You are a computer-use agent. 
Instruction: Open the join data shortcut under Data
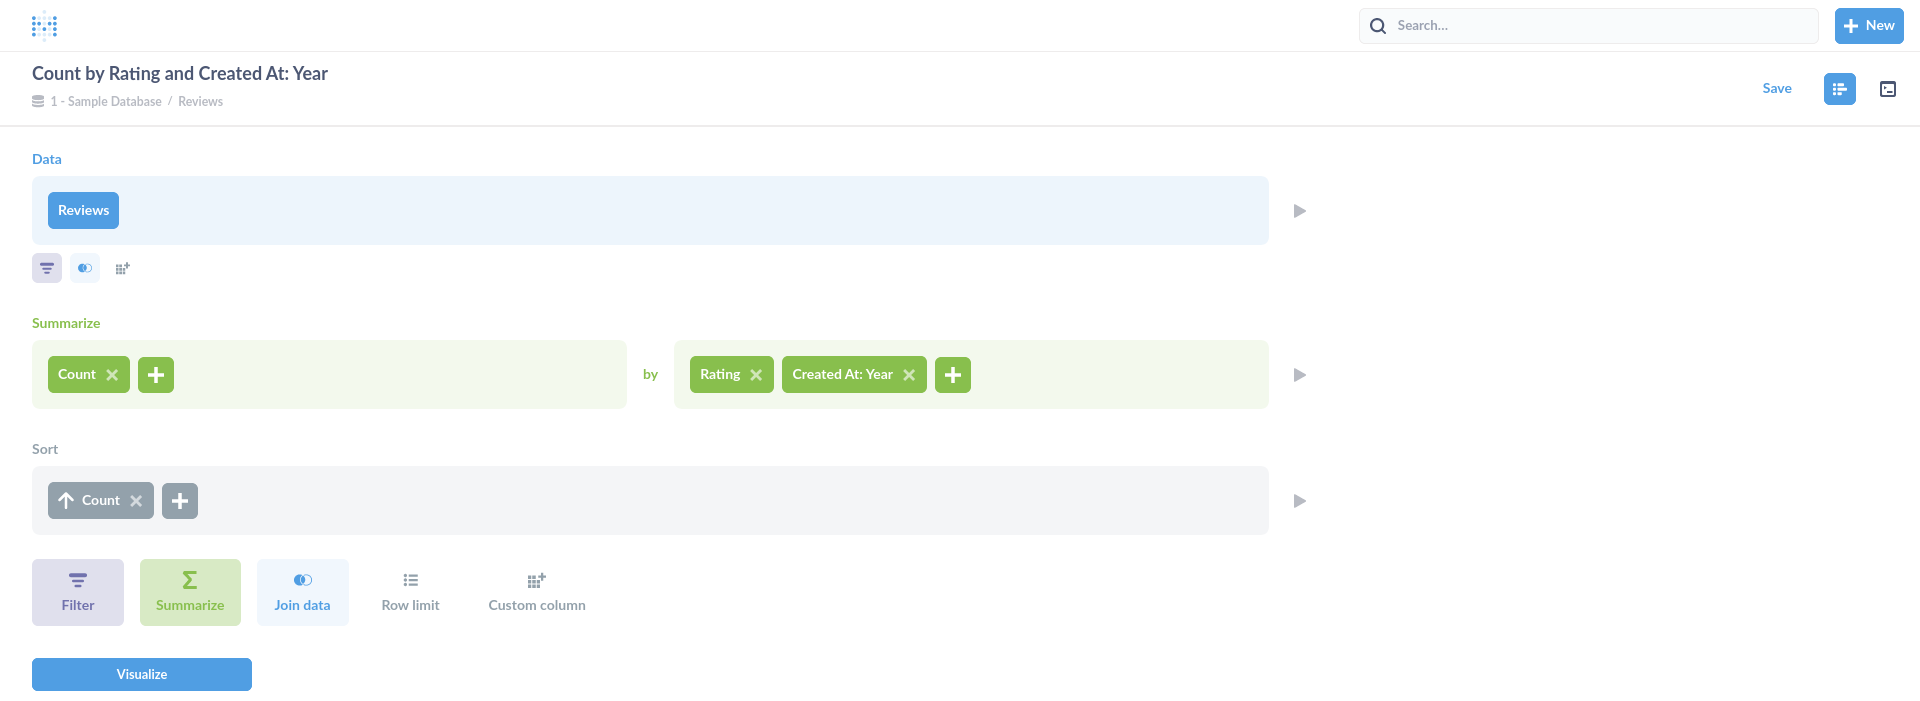click(84, 268)
